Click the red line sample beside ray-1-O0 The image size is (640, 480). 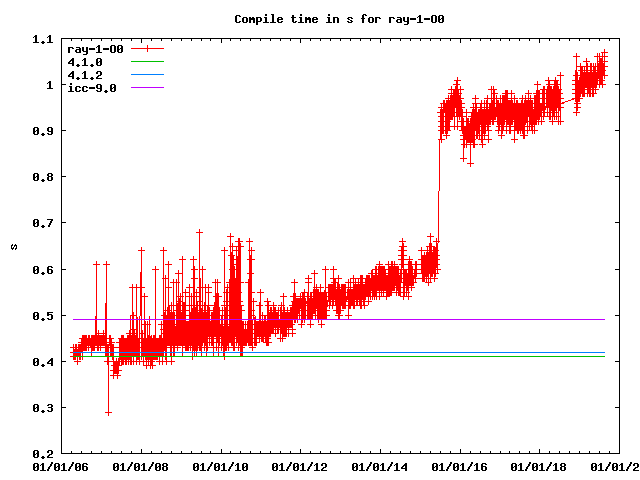point(147,48)
